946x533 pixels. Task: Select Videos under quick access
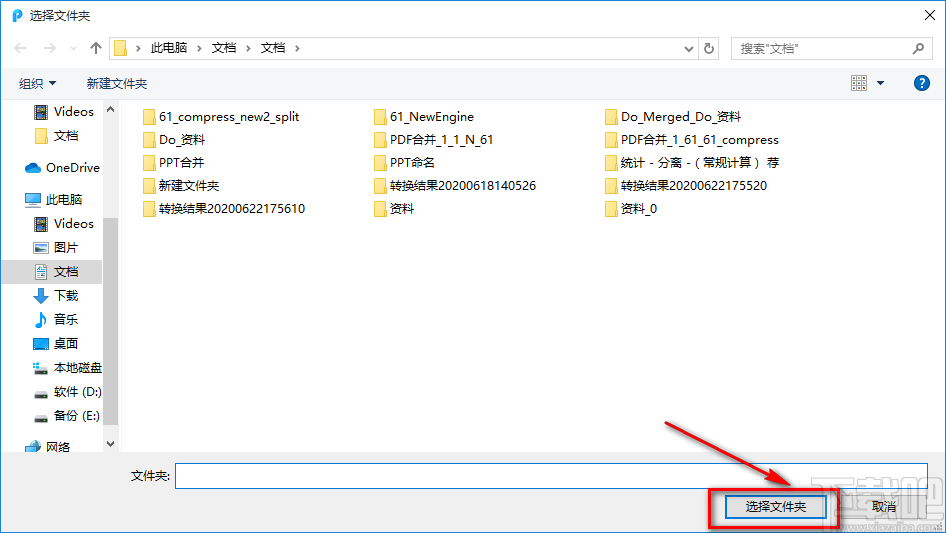65,112
